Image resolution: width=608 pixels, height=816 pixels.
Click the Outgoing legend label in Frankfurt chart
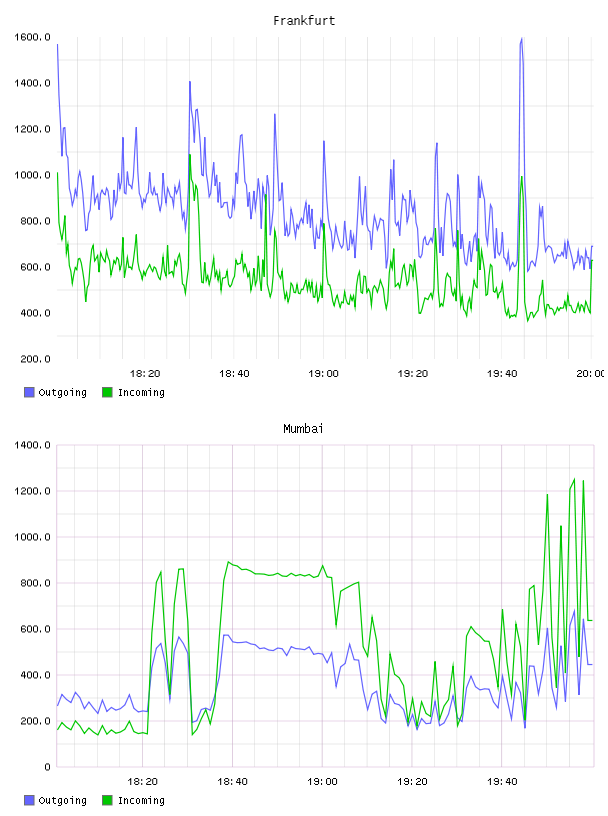(62, 393)
